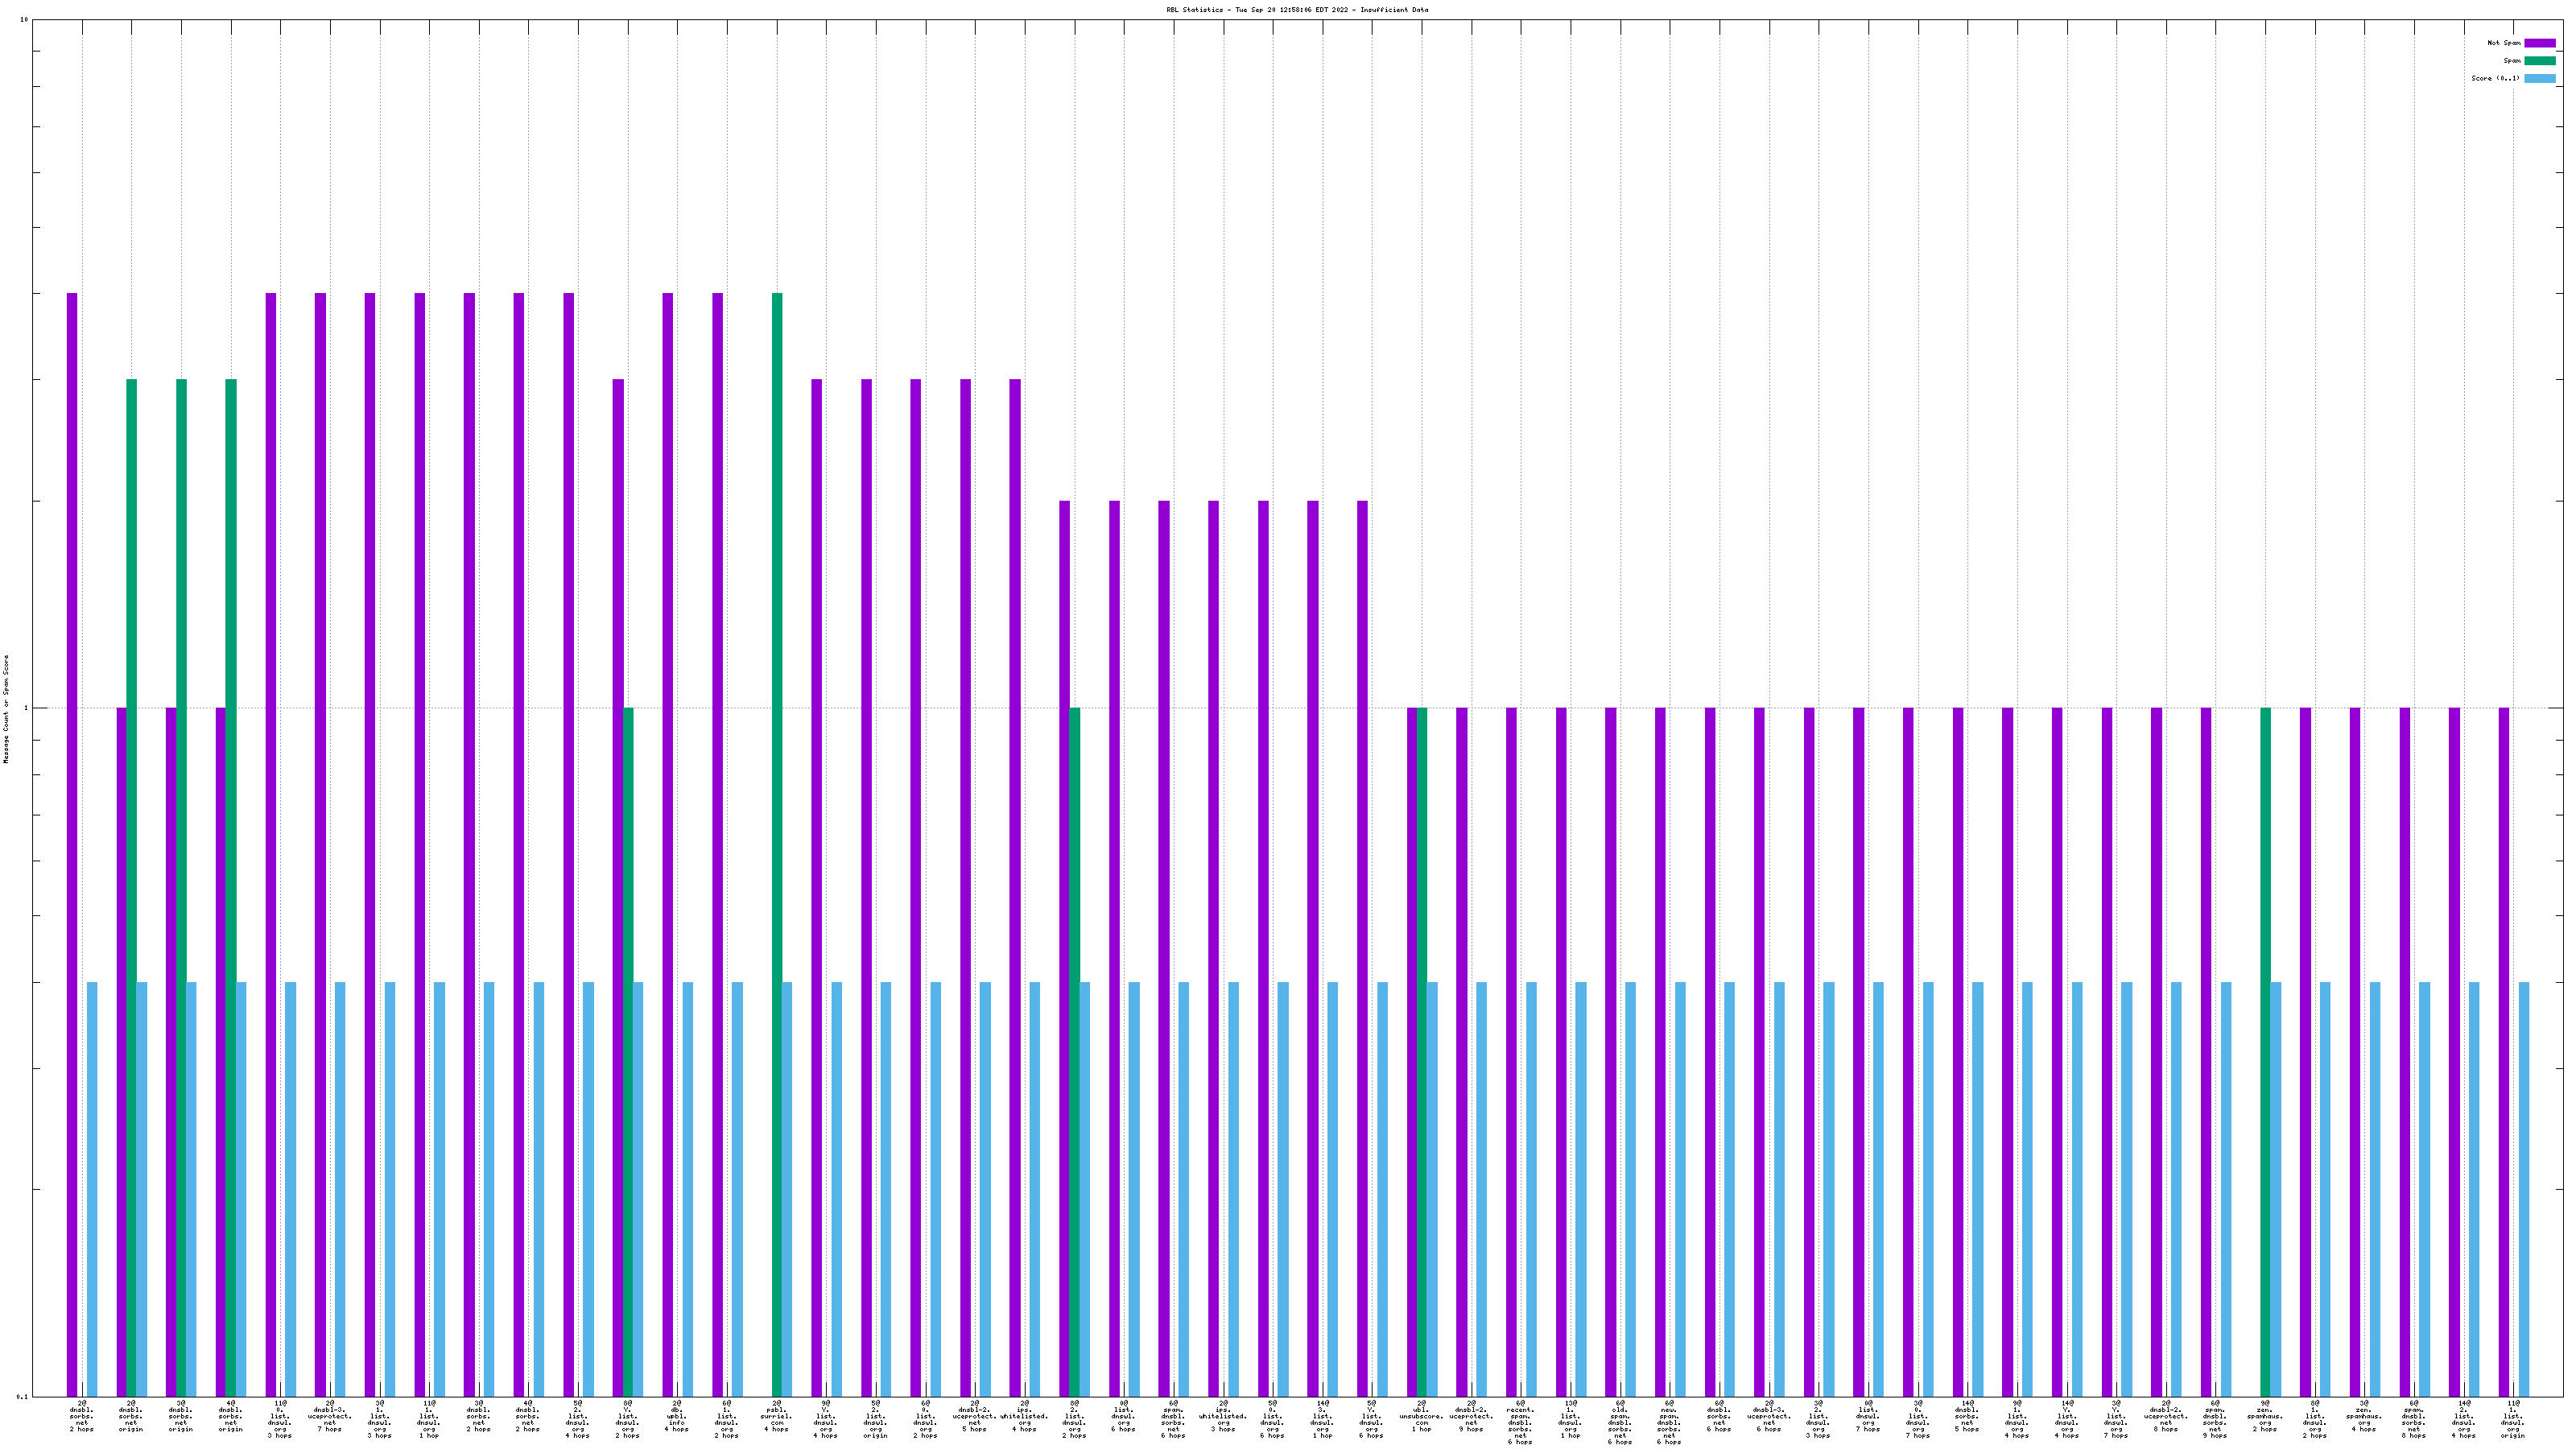The width and height of the screenshot is (2576, 1449).
Task: Click the RBL Statistics chart title
Action: click(x=1296, y=10)
